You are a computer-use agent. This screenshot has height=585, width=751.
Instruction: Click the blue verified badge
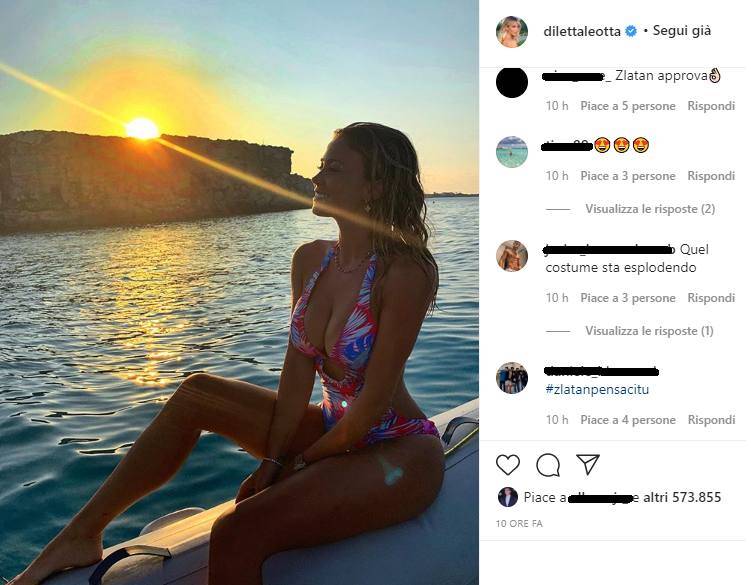click(631, 32)
